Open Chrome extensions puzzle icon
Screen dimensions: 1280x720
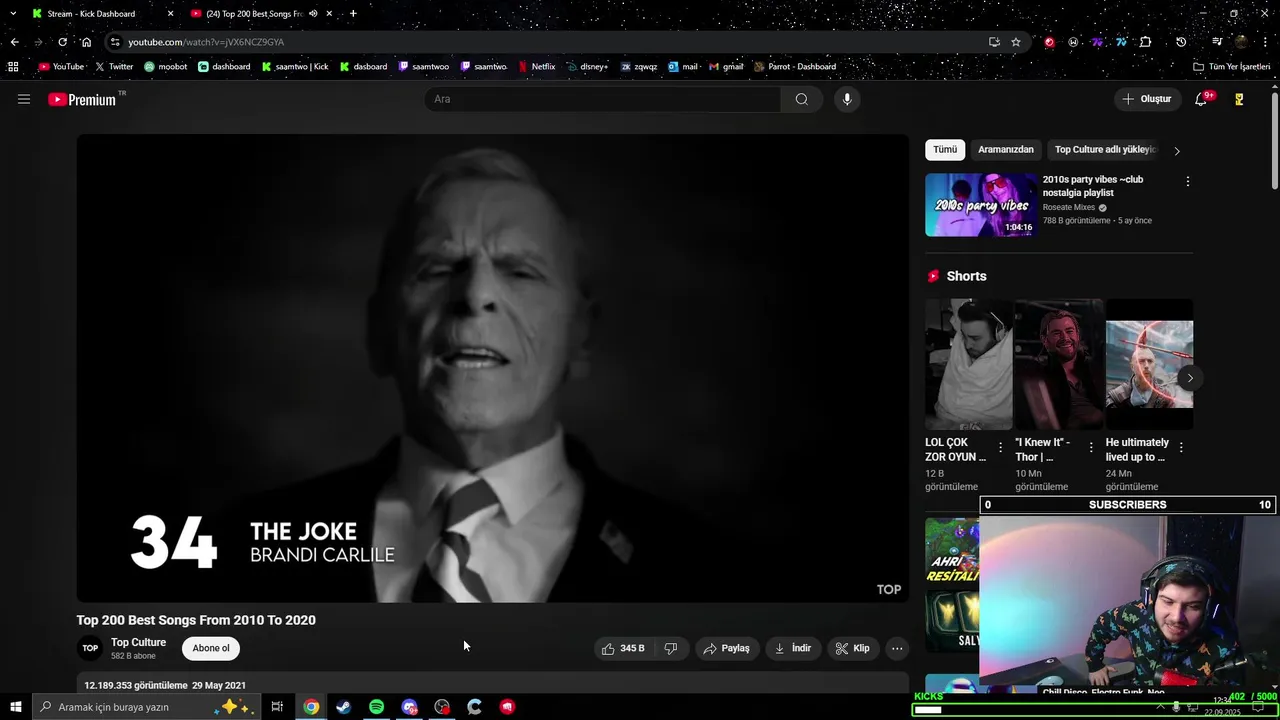click(1145, 42)
